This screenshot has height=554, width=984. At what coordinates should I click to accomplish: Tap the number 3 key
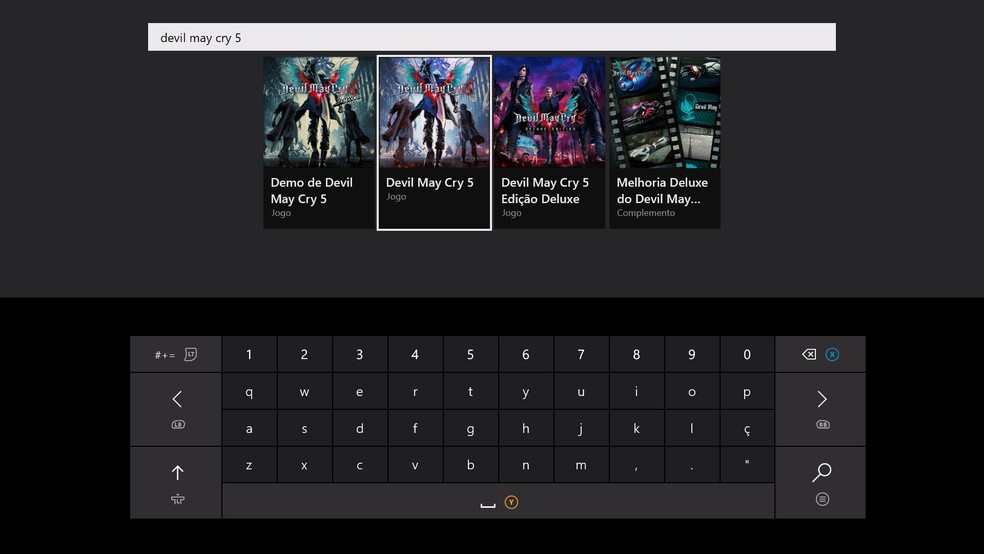360,354
